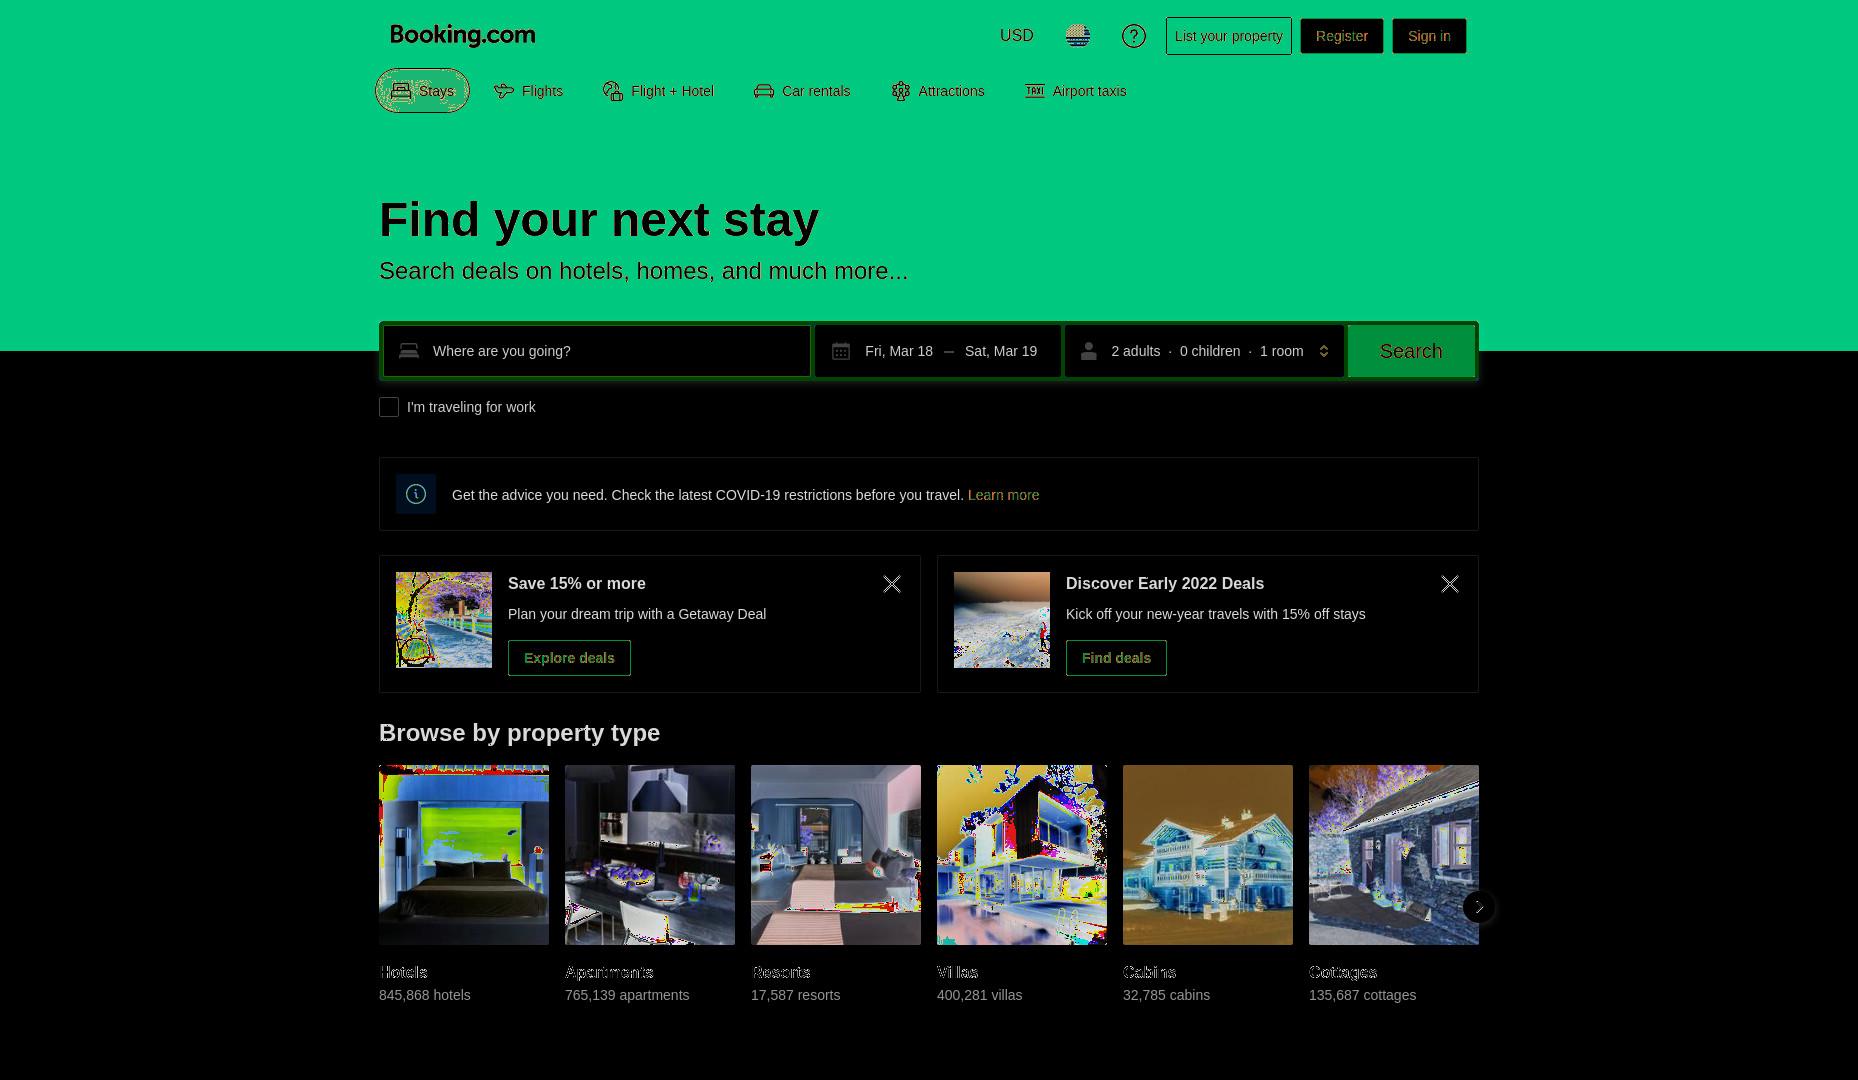The image size is (1858, 1080).
Task: Click the Booking.com logo
Action: (x=462, y=35)
